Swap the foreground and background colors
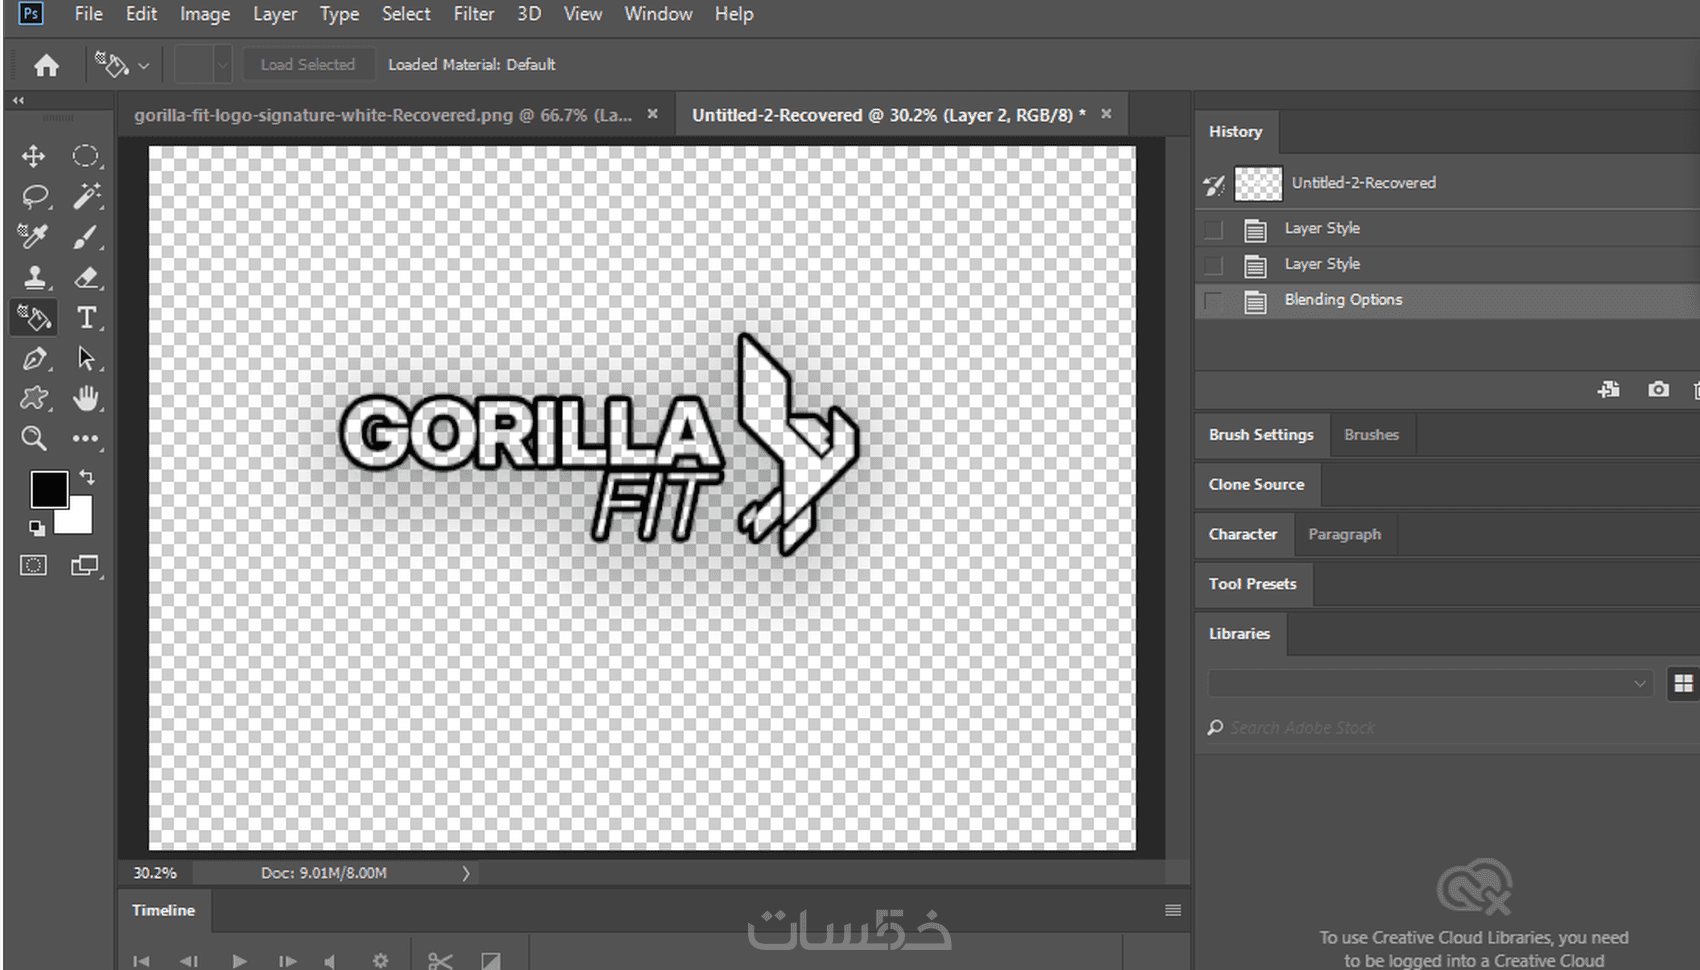The height and width of the screenshot is (970, 1700). pos(87,478)
